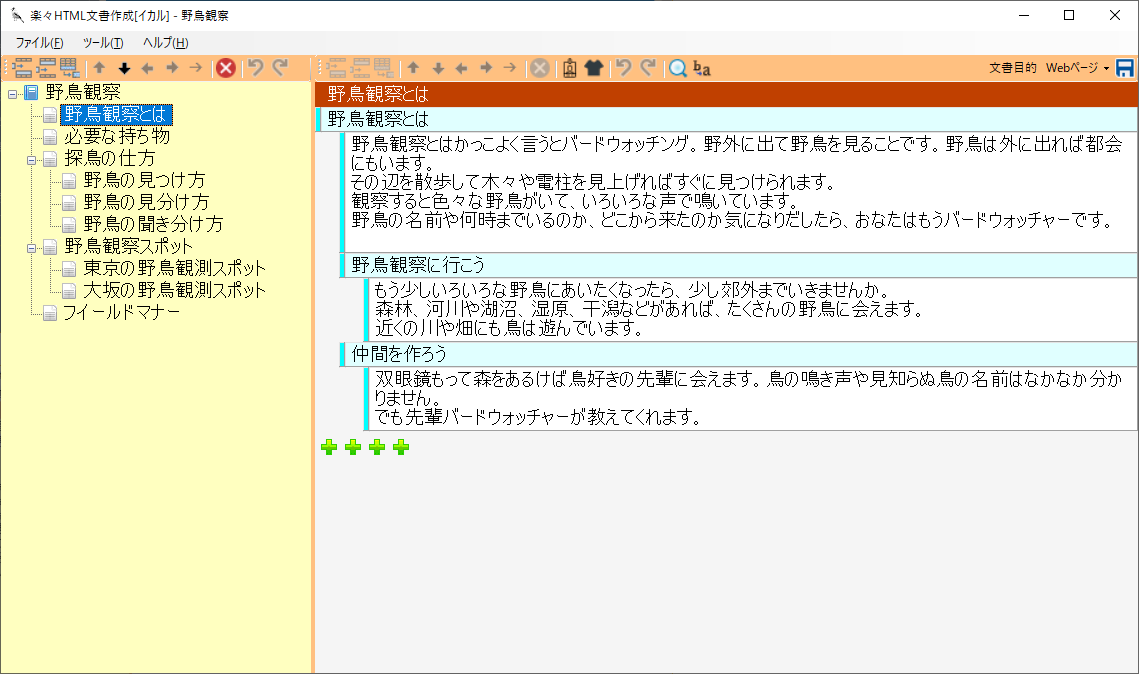Click the magnifier preview icon
The height and width of the screenshot is (674, 1139).
coord(678,68)
